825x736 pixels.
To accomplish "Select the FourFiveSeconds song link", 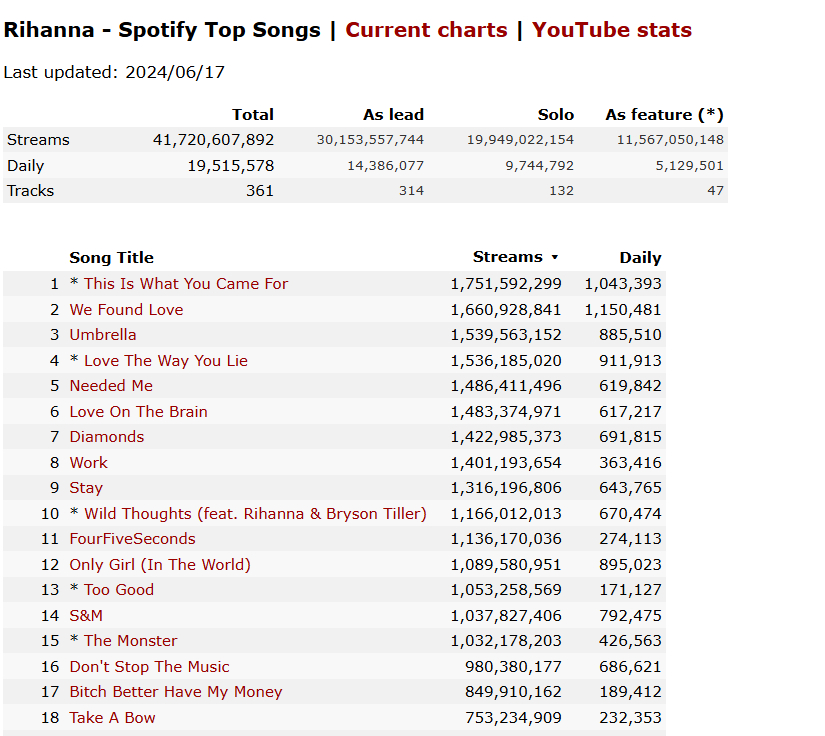I will point(133,539).
